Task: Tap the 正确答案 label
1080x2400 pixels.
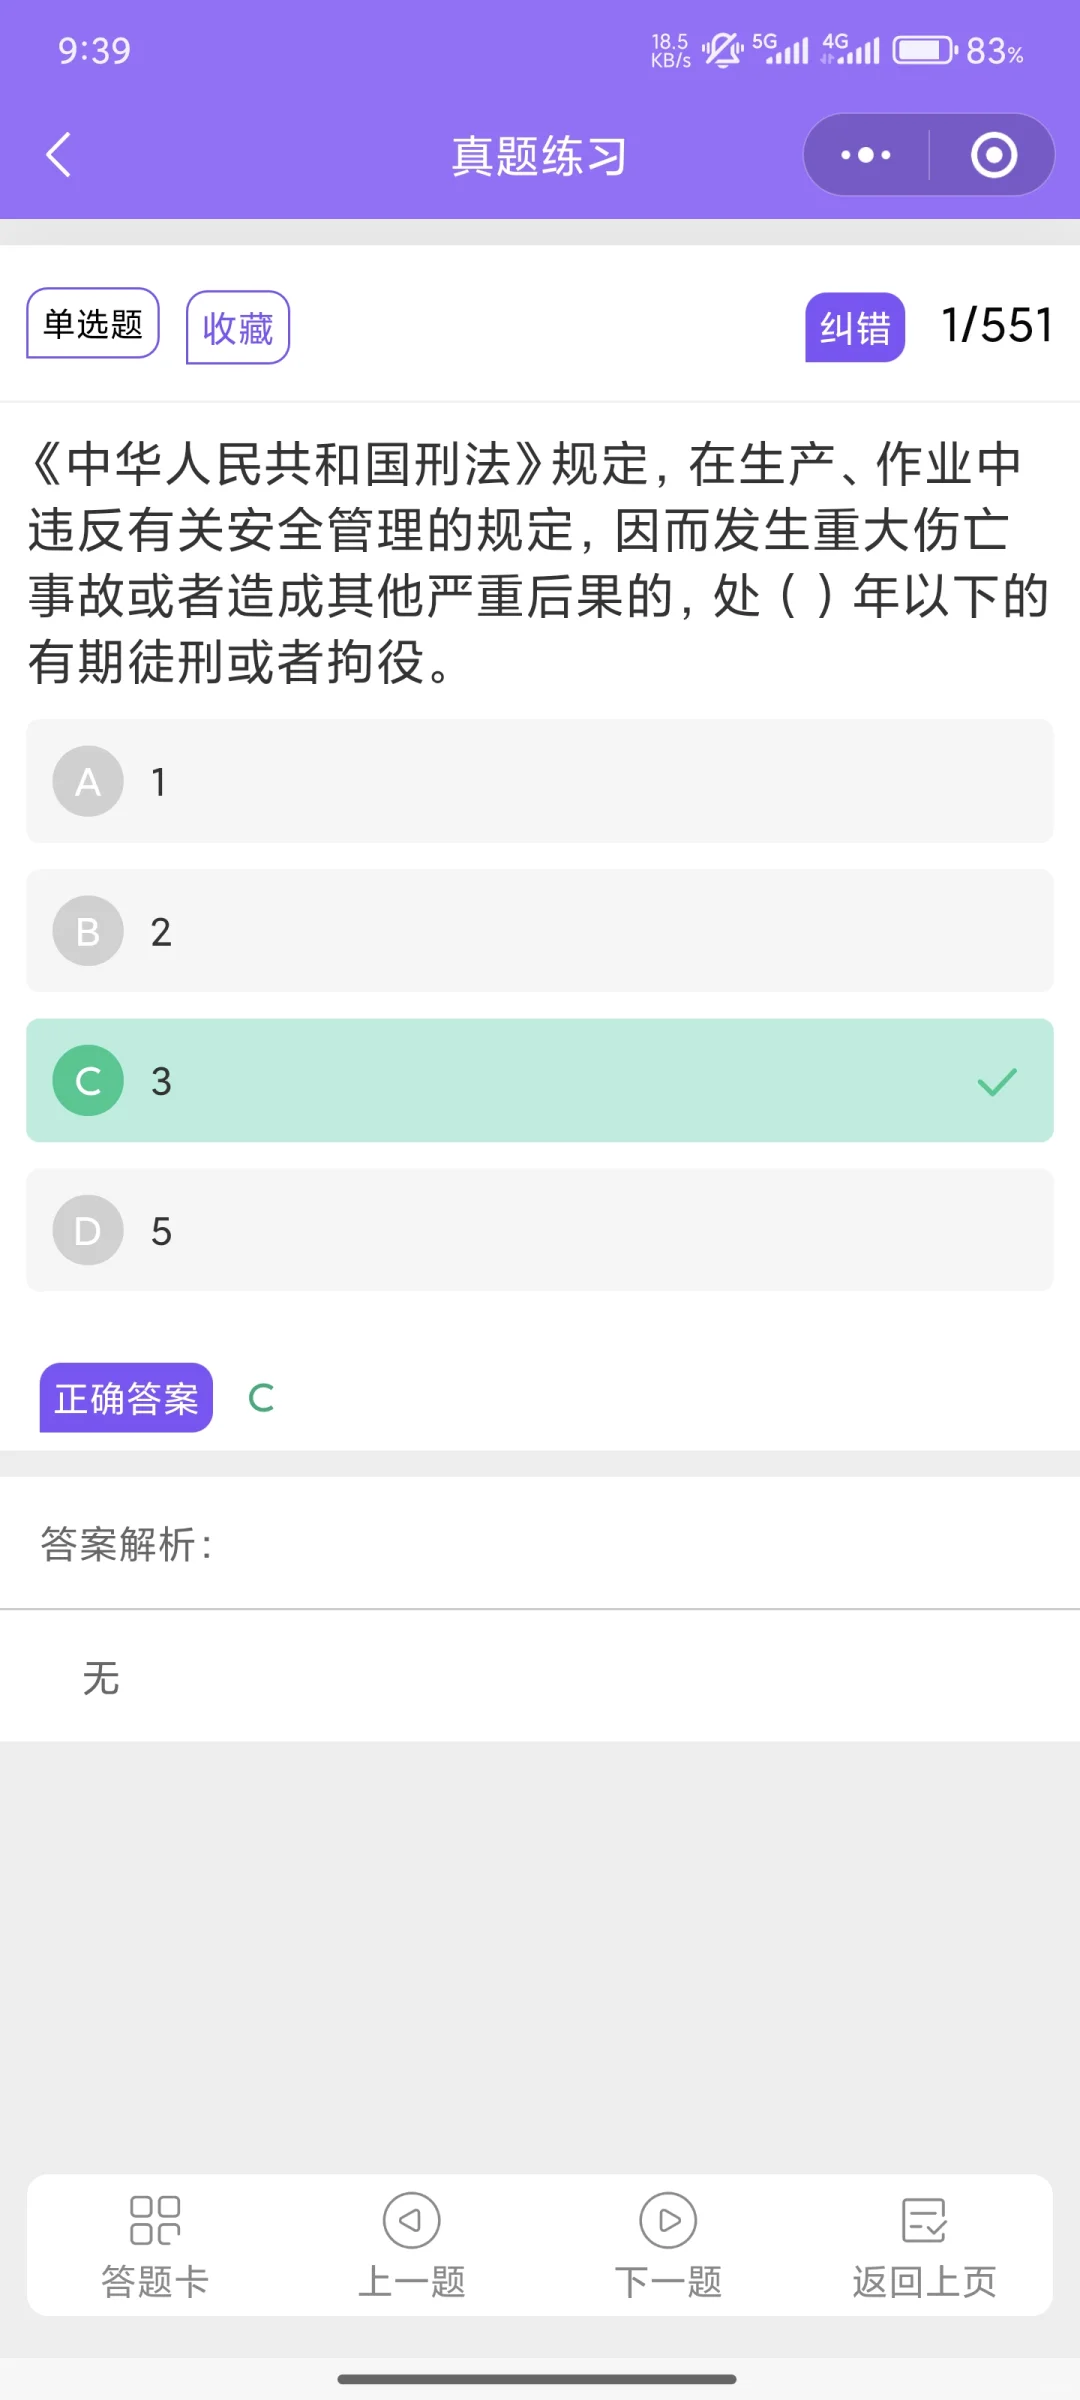Action: [126, 1398]
